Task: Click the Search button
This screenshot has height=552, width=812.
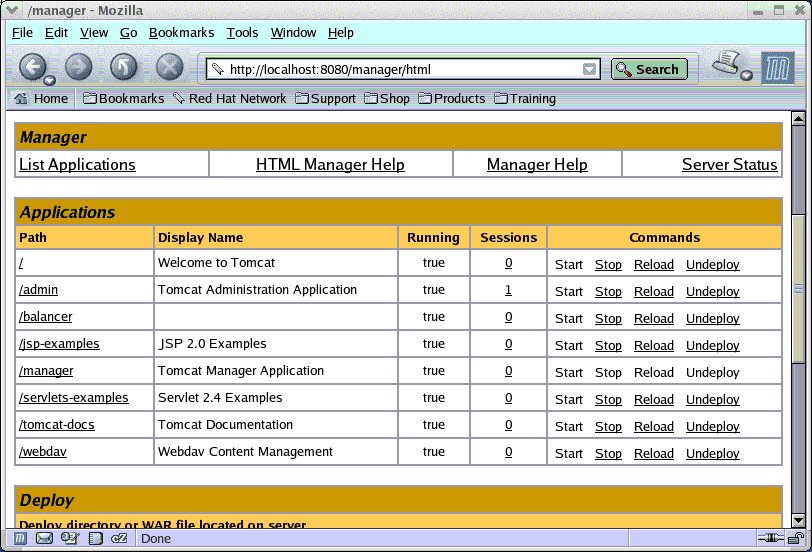Action: point(649,69)
